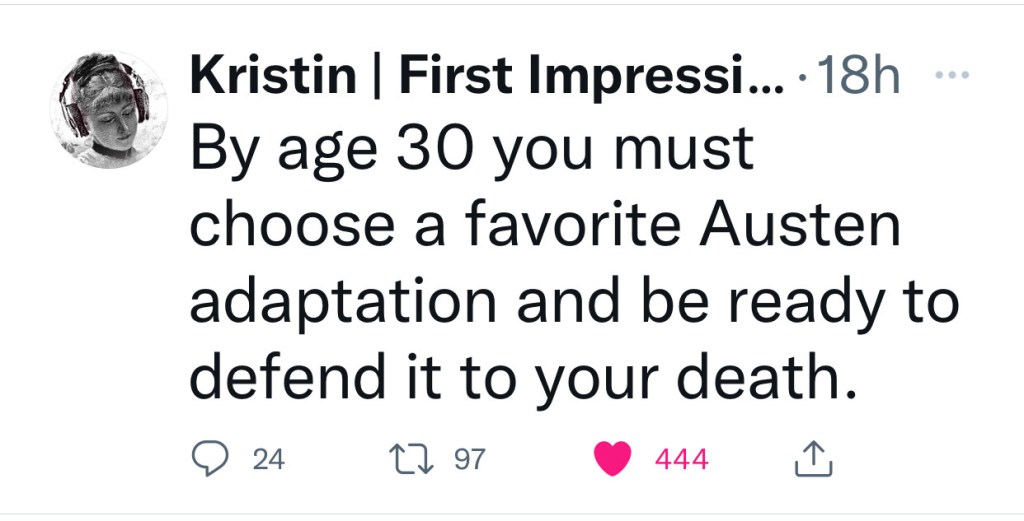
Task: Click "By age 30 you must" line
Action: (469, 151)
